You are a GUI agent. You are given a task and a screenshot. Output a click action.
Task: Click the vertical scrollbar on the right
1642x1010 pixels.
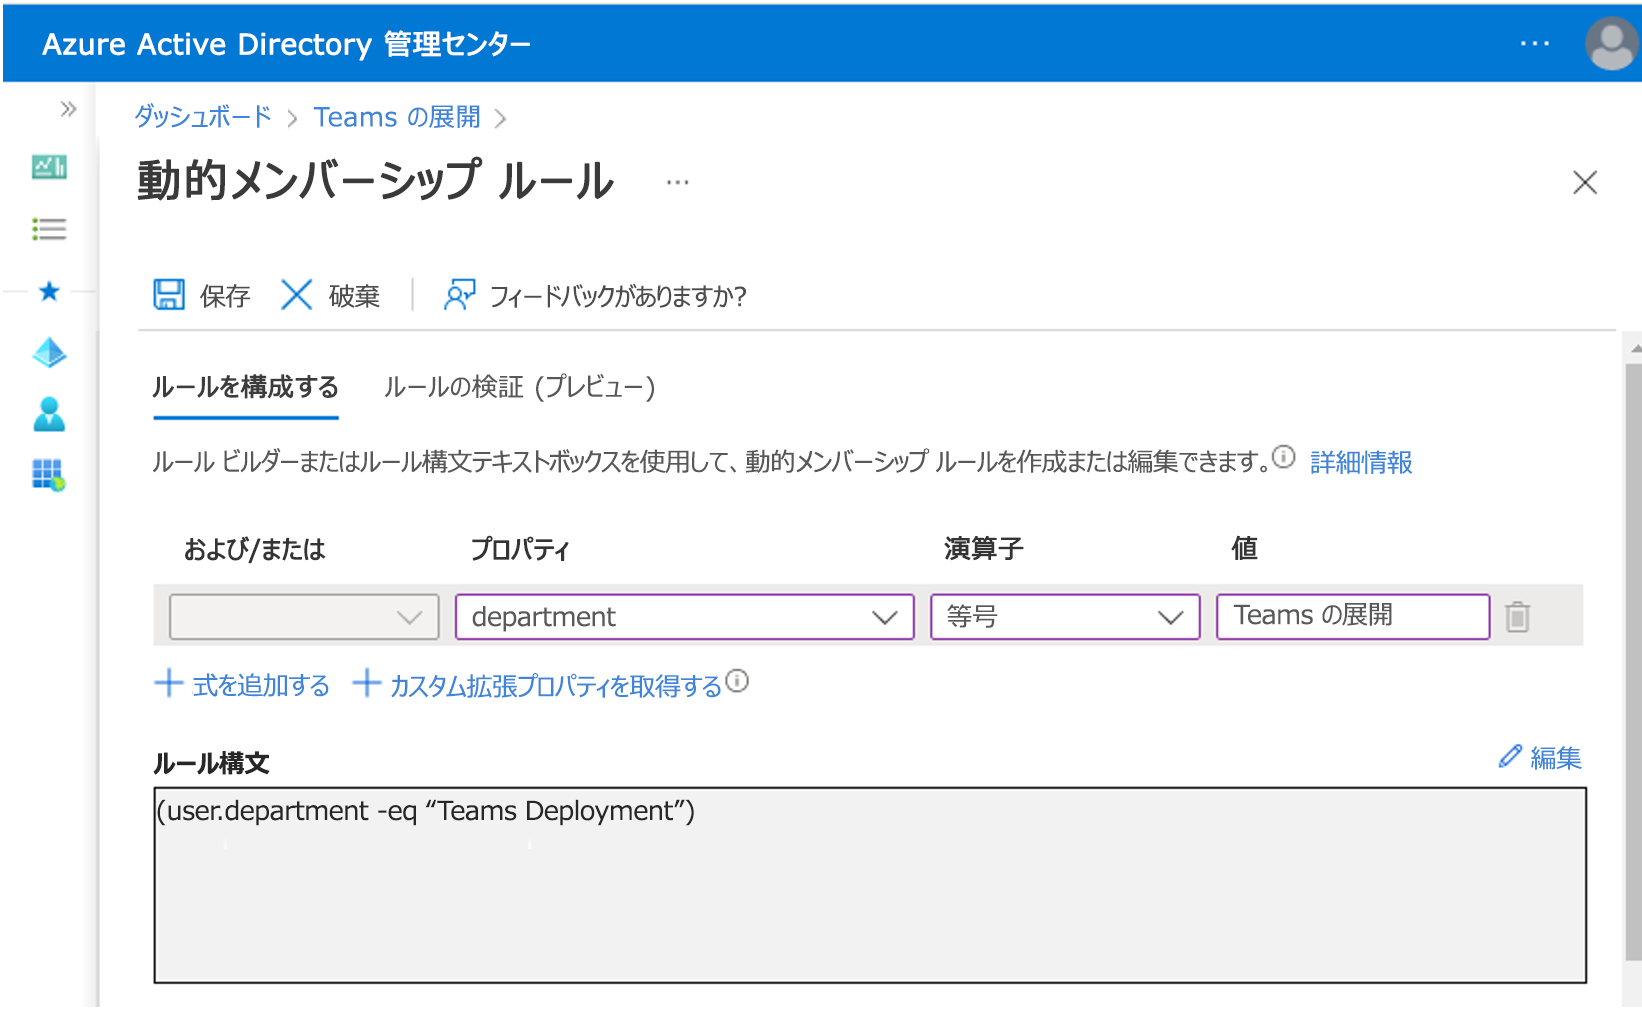tap(1633, 660)
